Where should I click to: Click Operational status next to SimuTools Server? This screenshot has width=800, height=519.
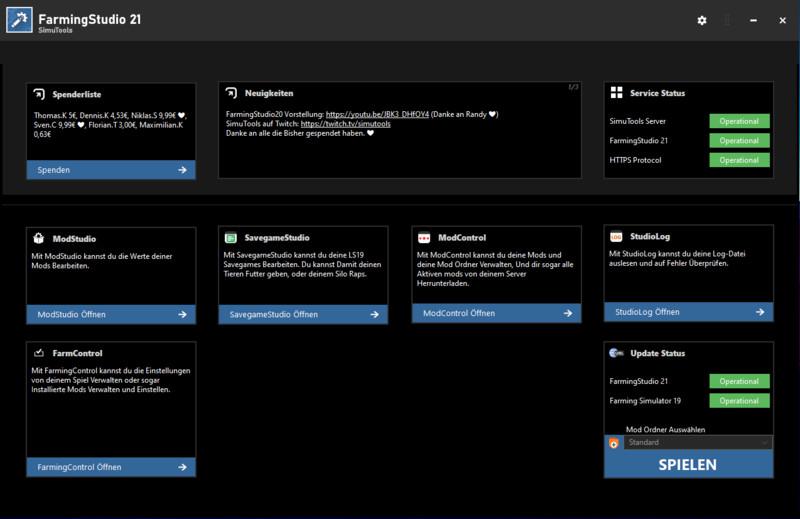click(739, 121)
